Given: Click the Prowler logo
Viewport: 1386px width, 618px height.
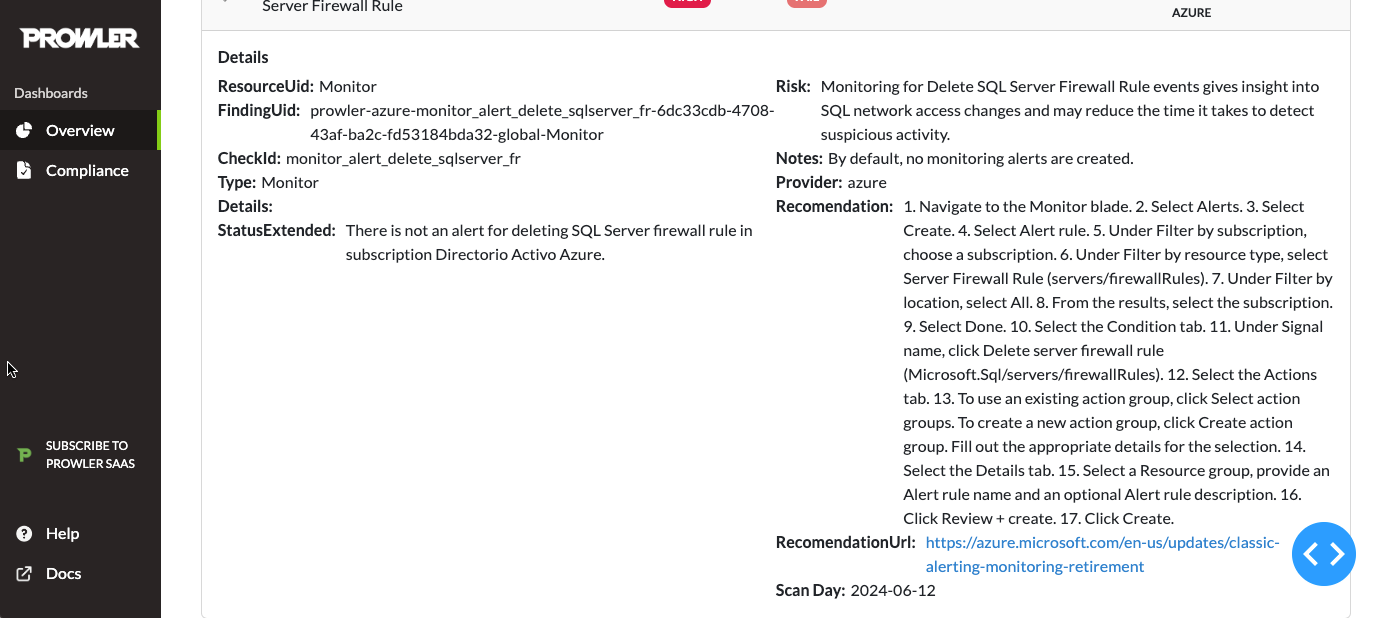Looking at the screenshot, I should point(80,38).
